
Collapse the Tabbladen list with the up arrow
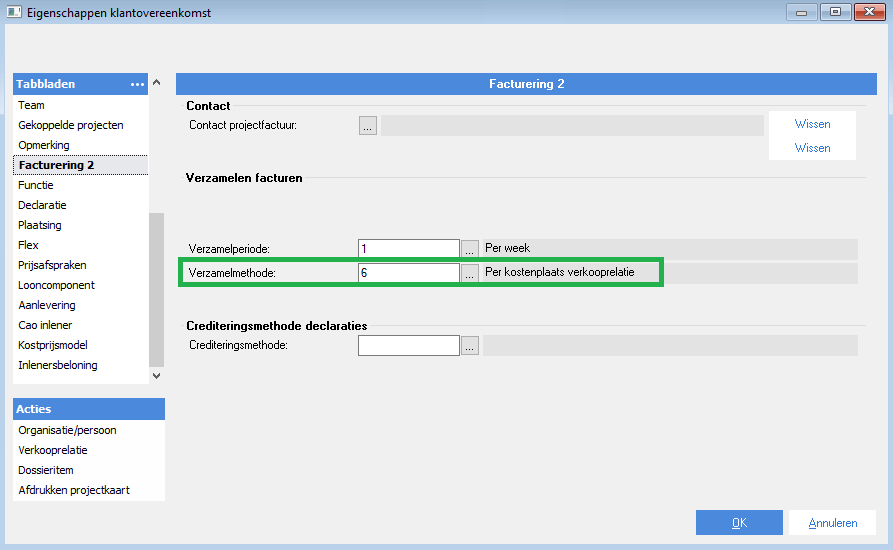(x=157, y=83)
